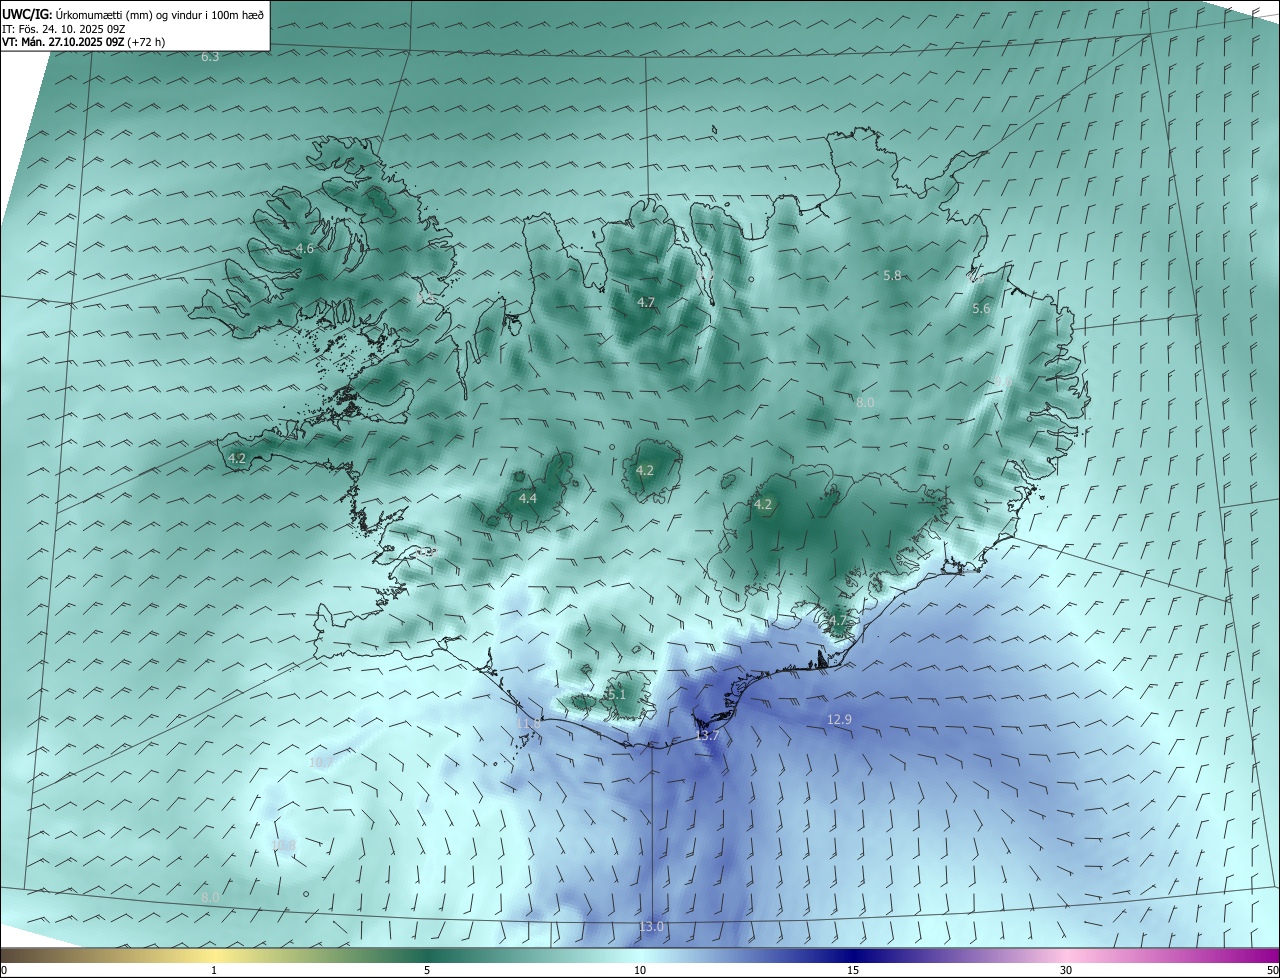
Task: Click the valid time 'VT: Mán. 27.10.2025 09Z (+72 h)'
Action: (83, 42)
